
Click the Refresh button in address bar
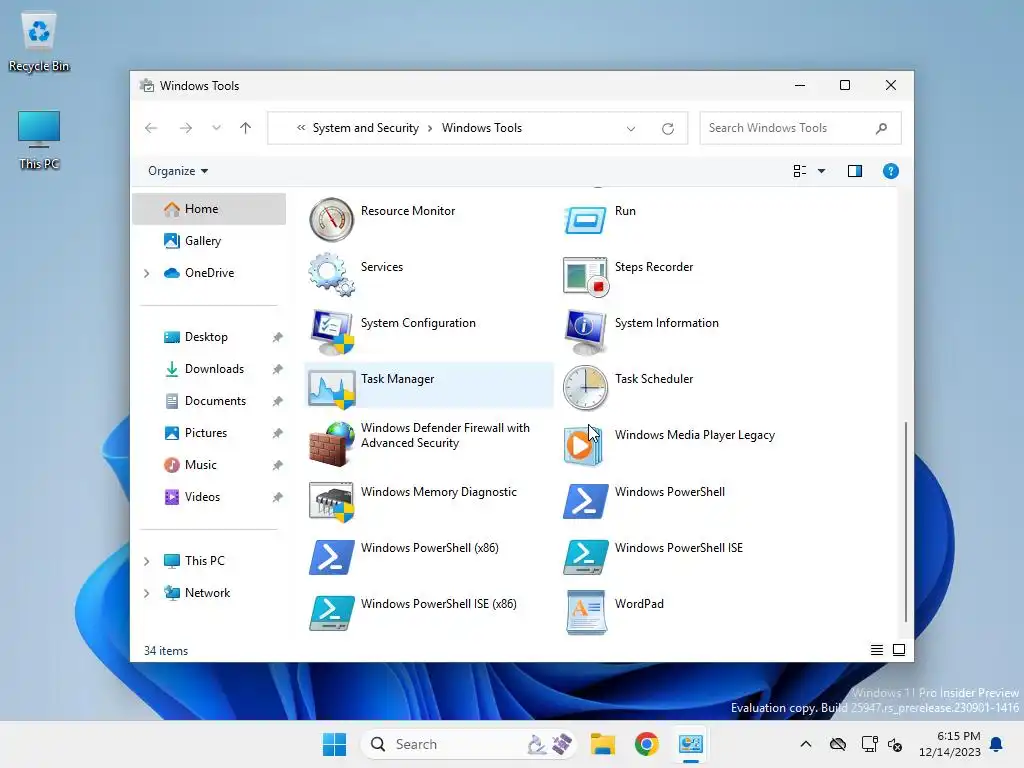click(x=667, y=129)
